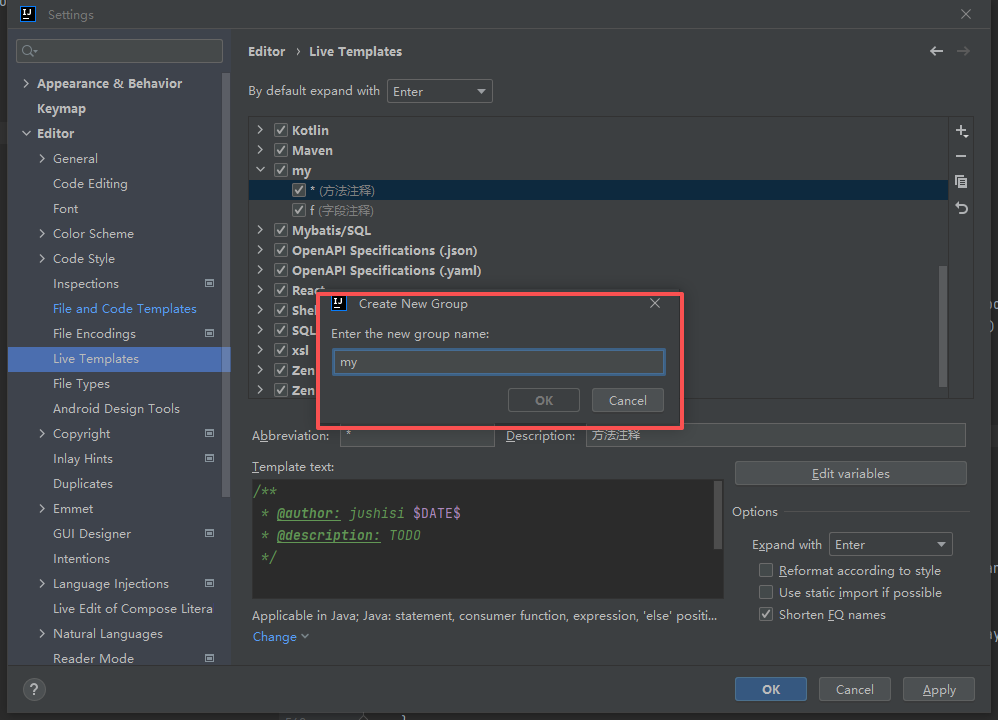Restore deleted defaults with the revert icon
This screenshot has height=720, width=998.
point(962,208)
